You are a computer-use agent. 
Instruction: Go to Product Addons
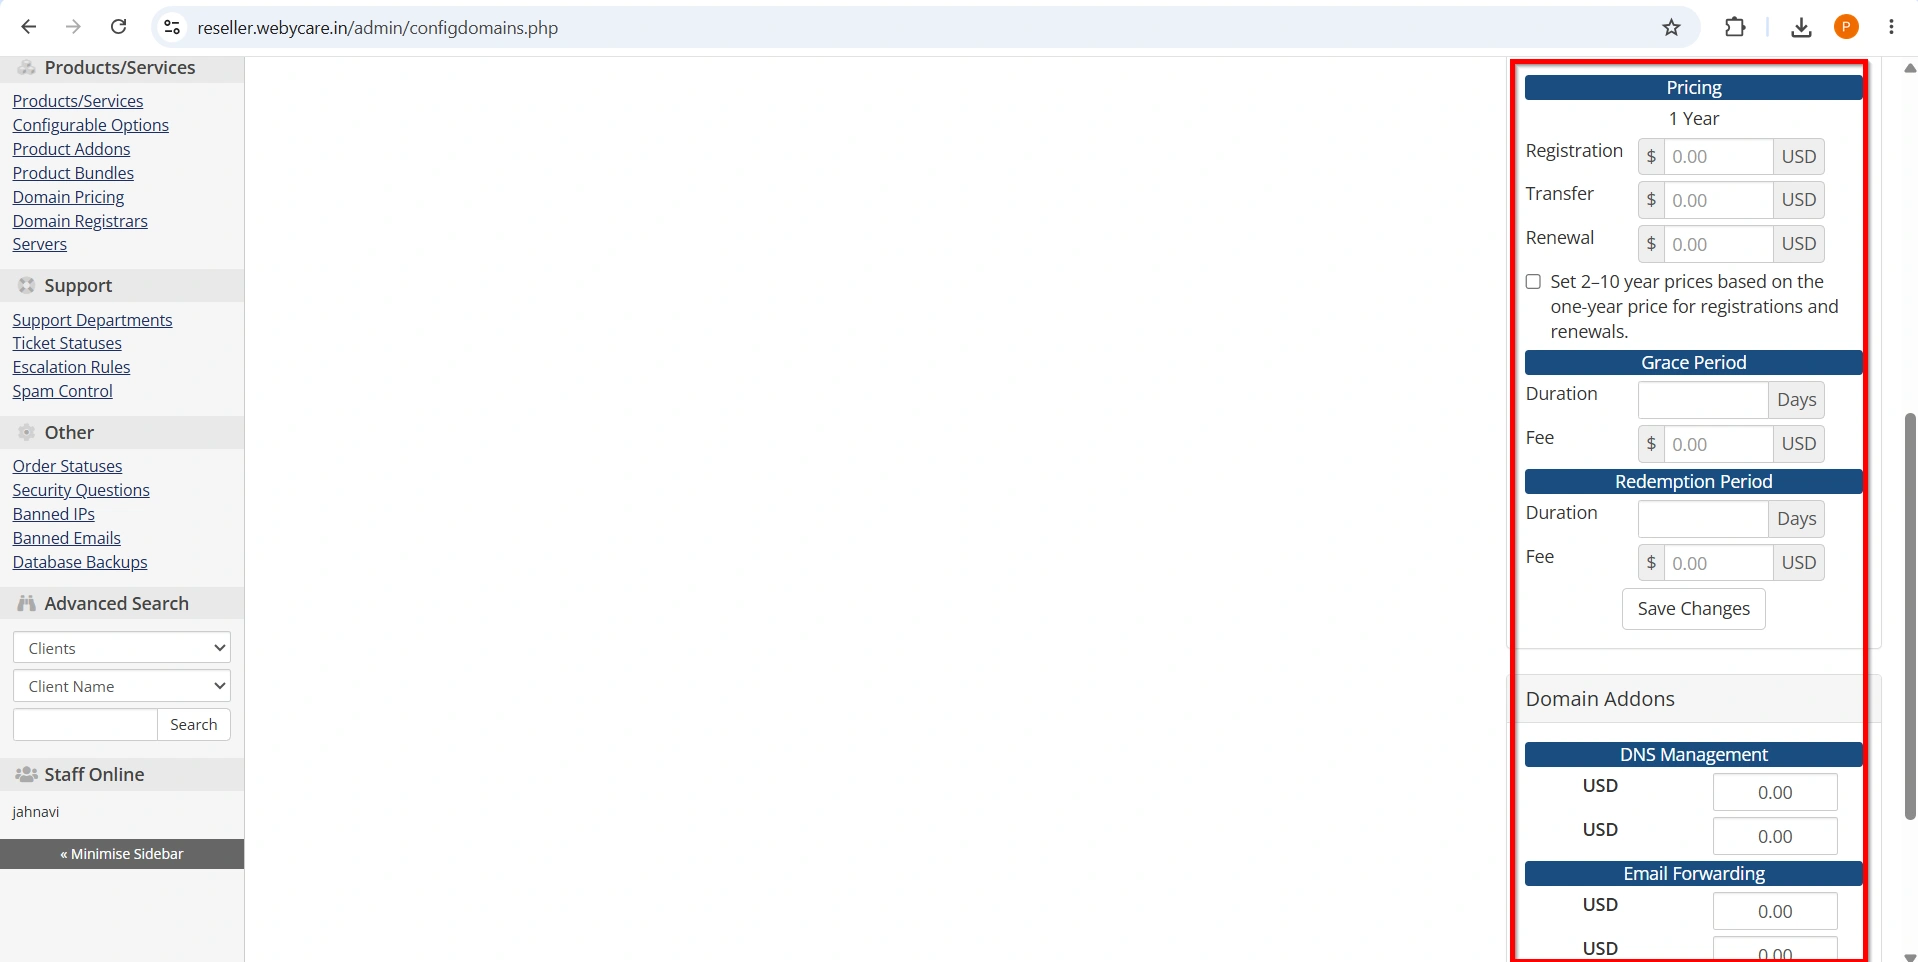click(x=72, y=149)
